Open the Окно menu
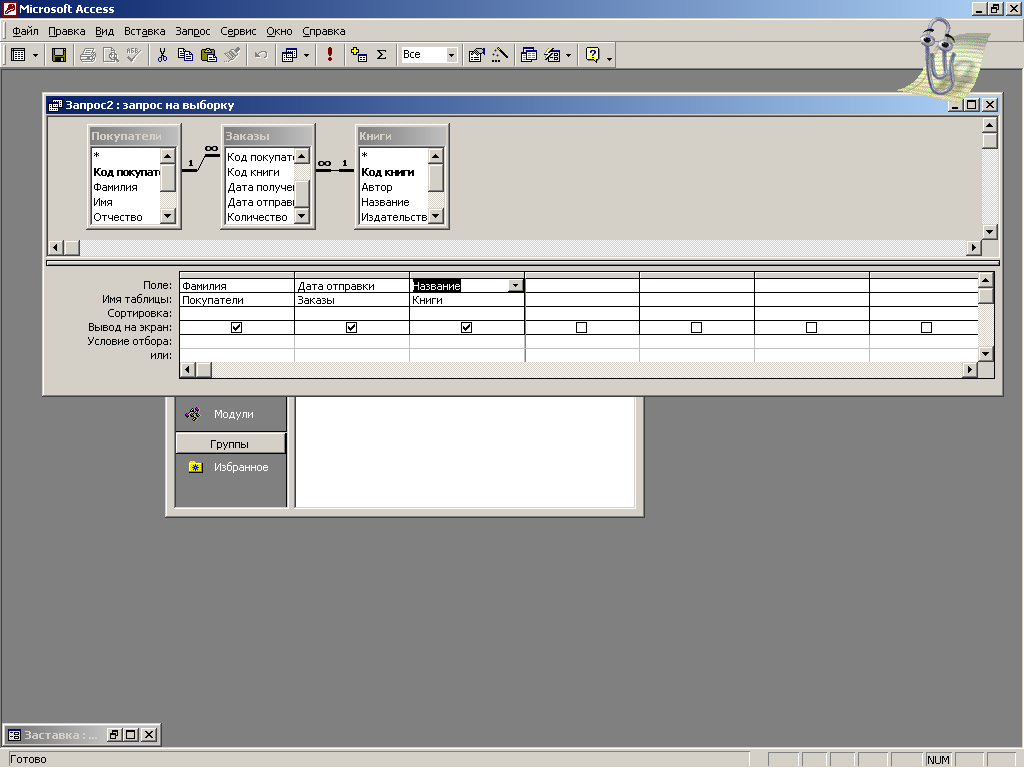Image resolution: width=1024 pixels, height=768 pixels. [x=279, y=31]
